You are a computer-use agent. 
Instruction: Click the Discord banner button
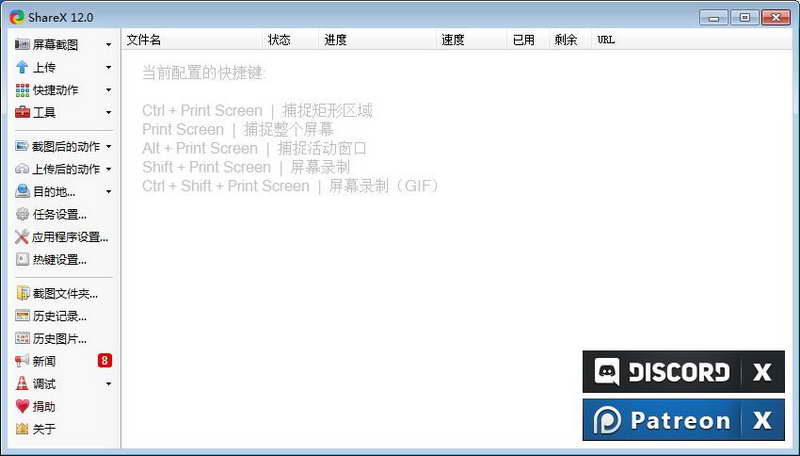click(661, 372)
